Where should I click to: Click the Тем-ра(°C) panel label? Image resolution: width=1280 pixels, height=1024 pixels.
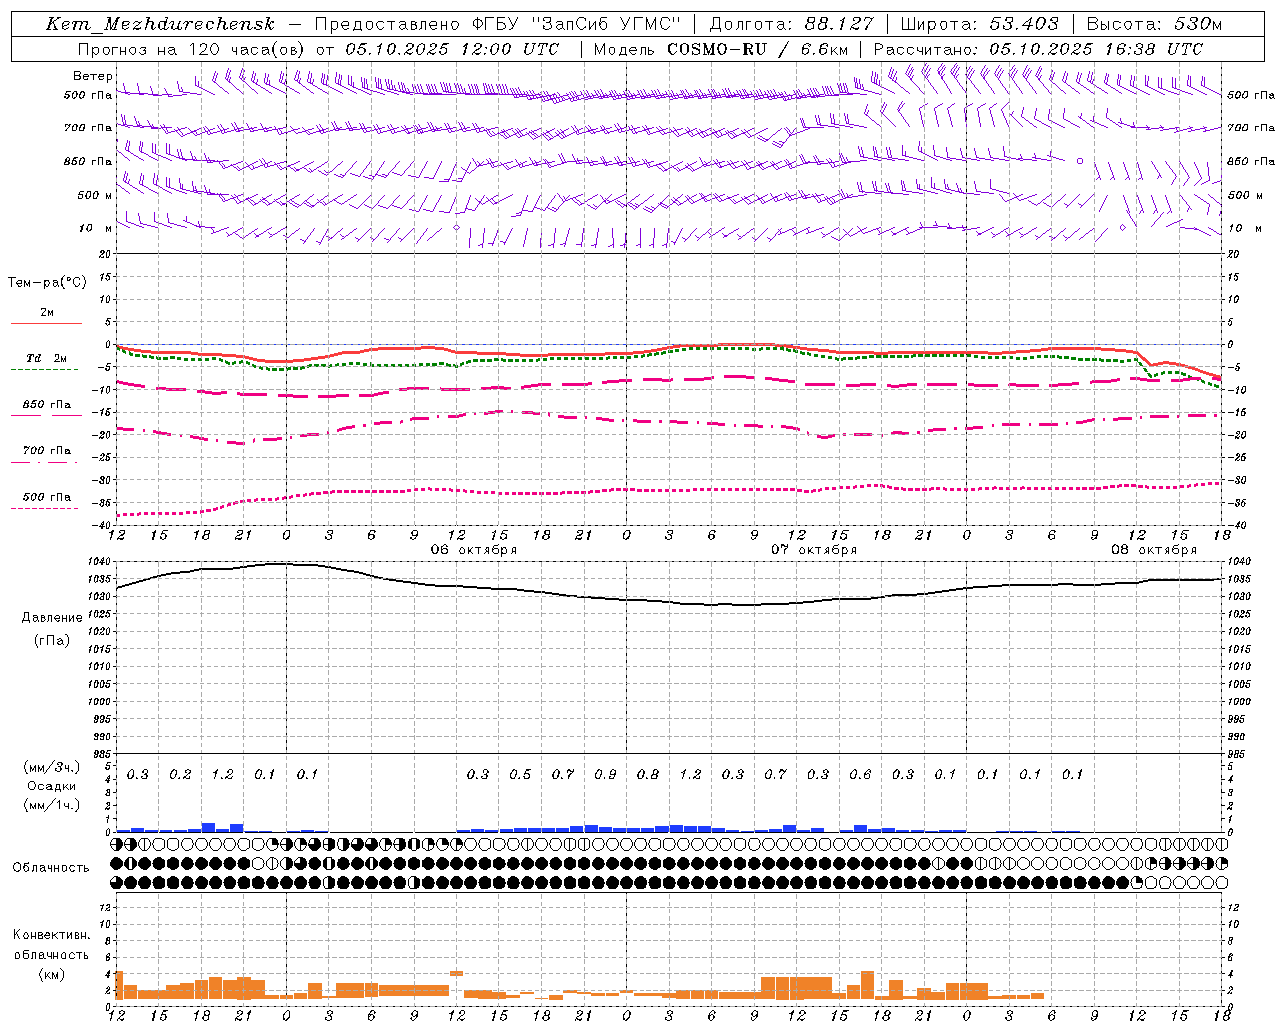click(47, 283)
